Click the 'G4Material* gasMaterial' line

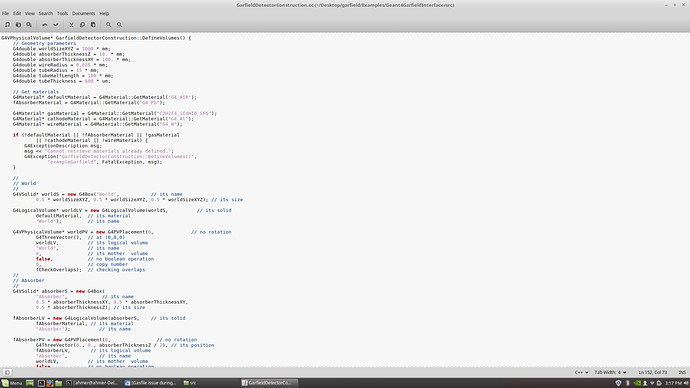click(x=115, y=113)
